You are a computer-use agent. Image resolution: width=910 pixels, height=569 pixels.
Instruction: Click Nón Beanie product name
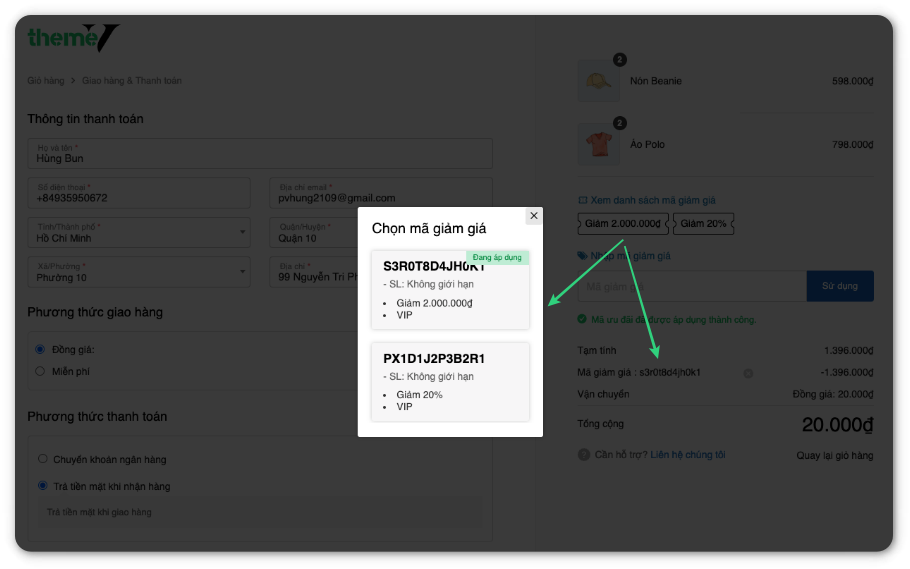pos(656,81)
